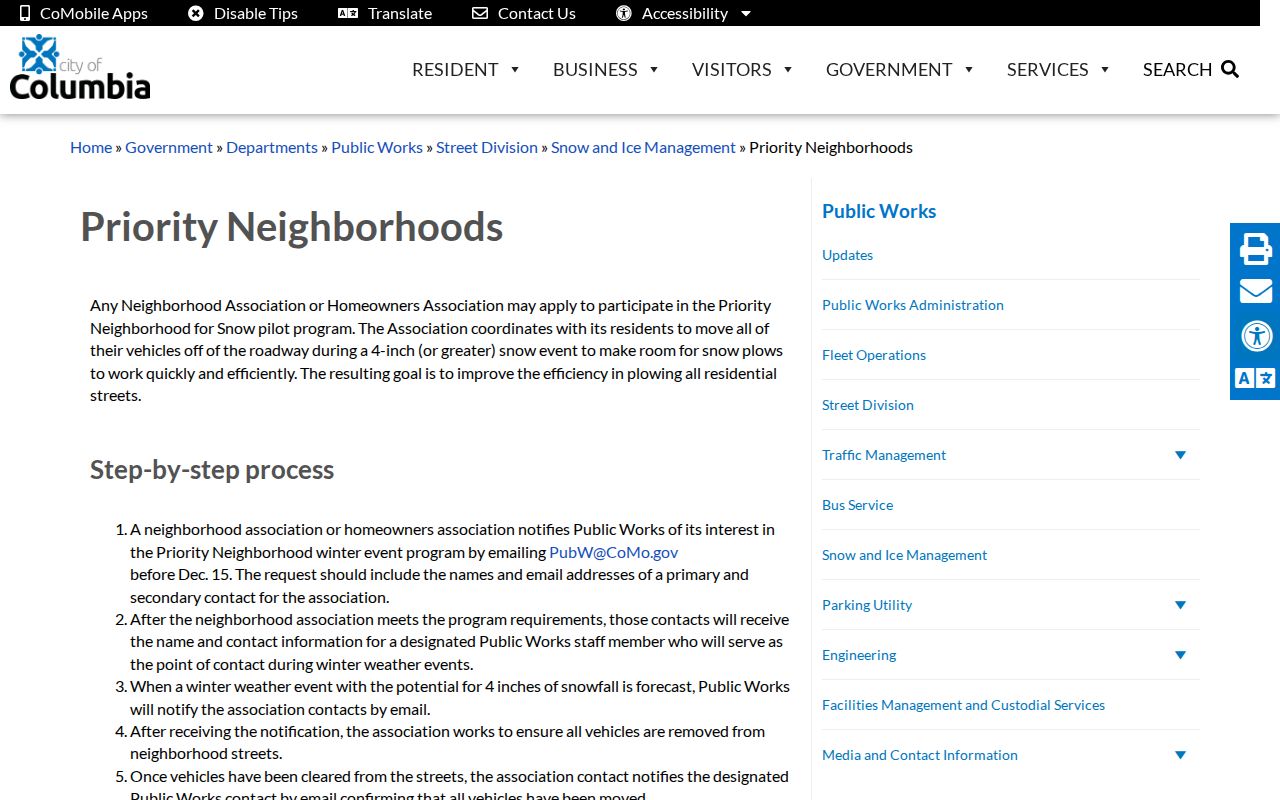Expand Media and Contact Information arrow
This screenshot has width=1280, height=800.
[x=1180, y=755]
